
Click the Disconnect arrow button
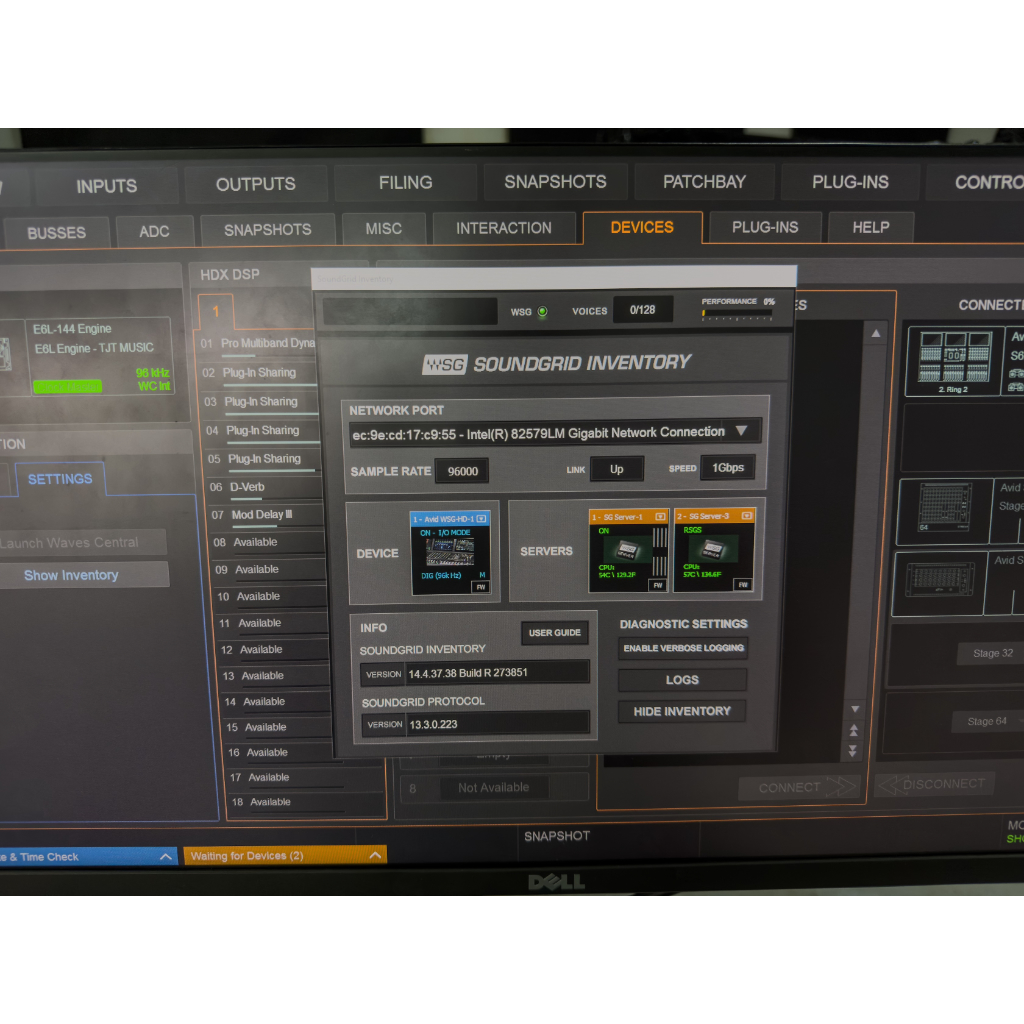coord(935,784)
